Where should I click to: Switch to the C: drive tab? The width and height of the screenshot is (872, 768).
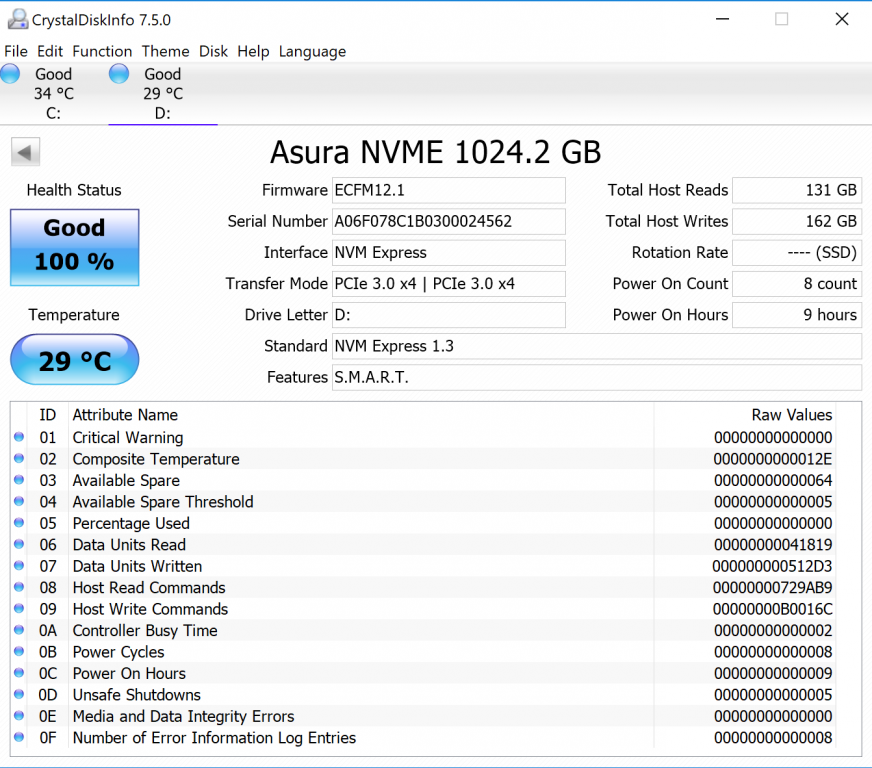(53, 93)
